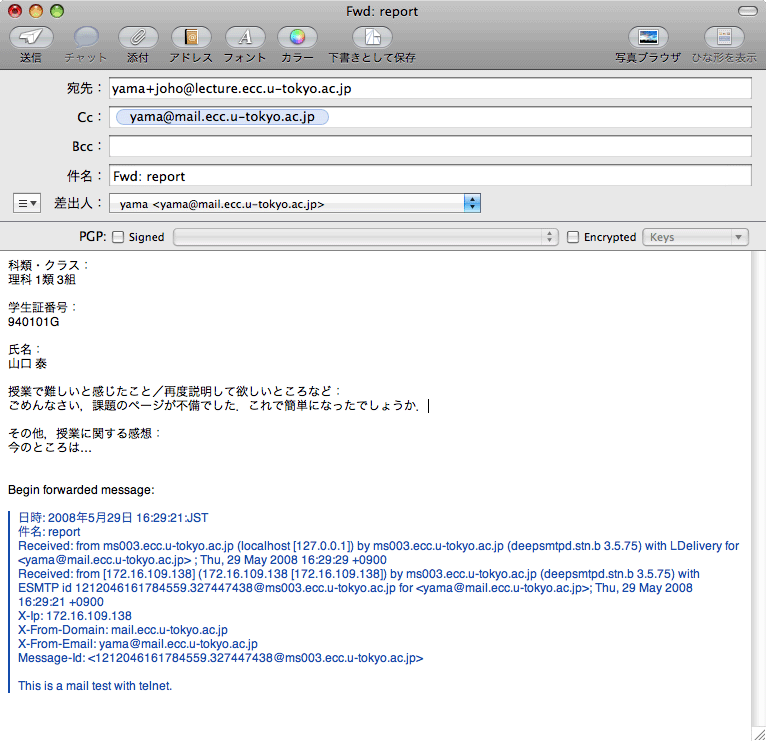Enable the PGP Signed checkbox
This screenshot has width=766, height=741.
[118, 238]
